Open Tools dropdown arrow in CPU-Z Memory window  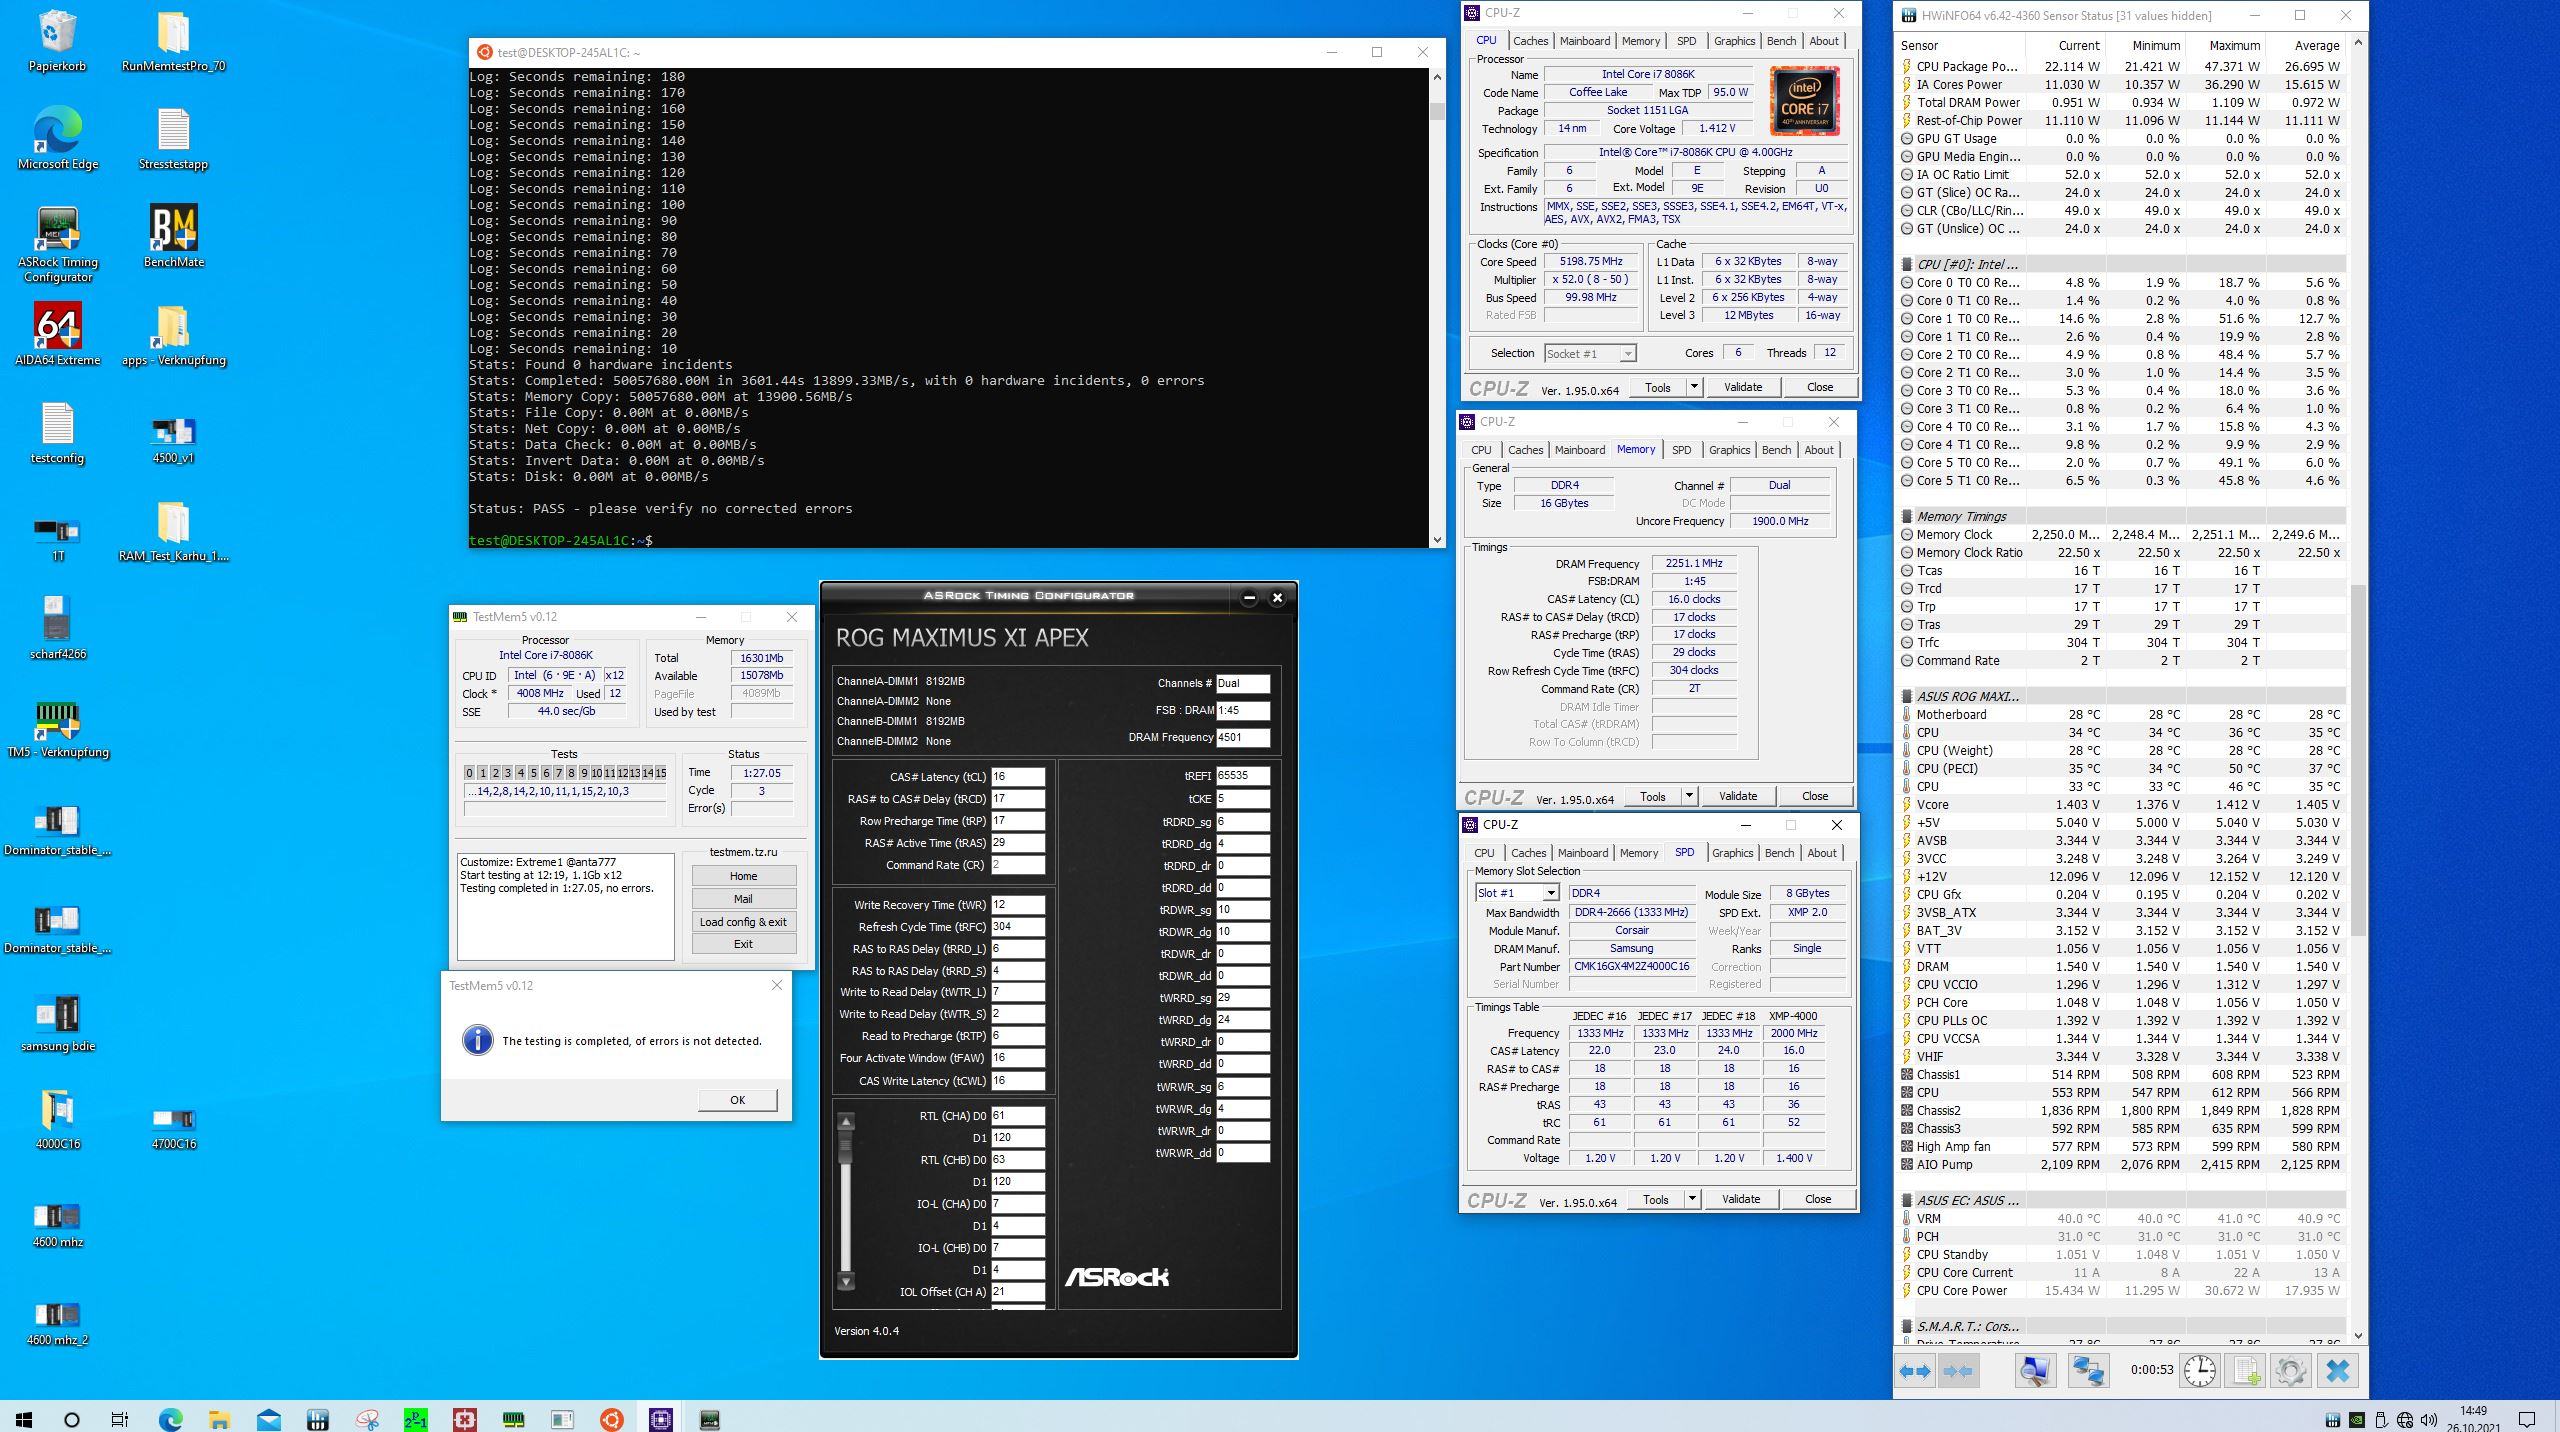coord(1689,796)
